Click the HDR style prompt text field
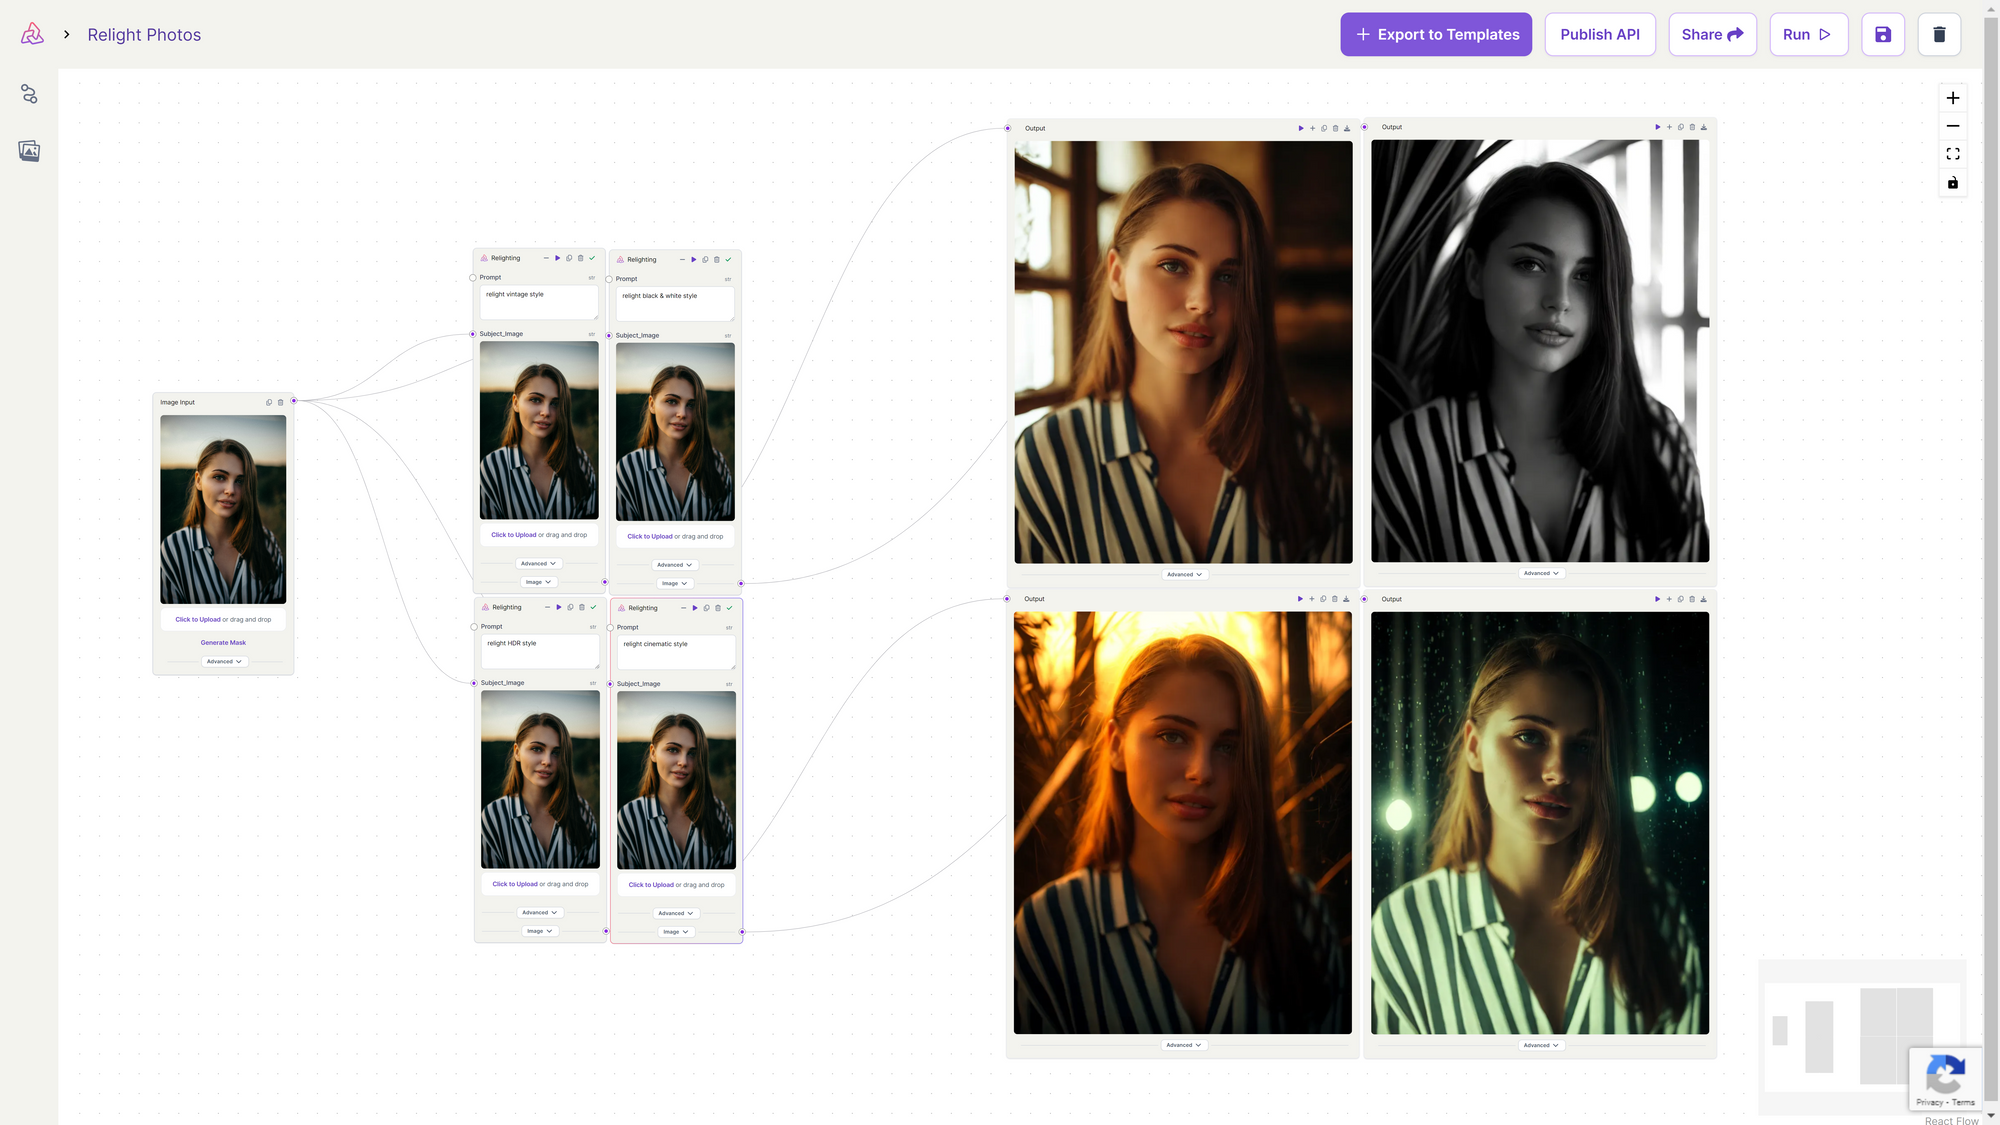Image resolution: width=2000 pixels, height=1125 pixels. click(x=539, y=651)
